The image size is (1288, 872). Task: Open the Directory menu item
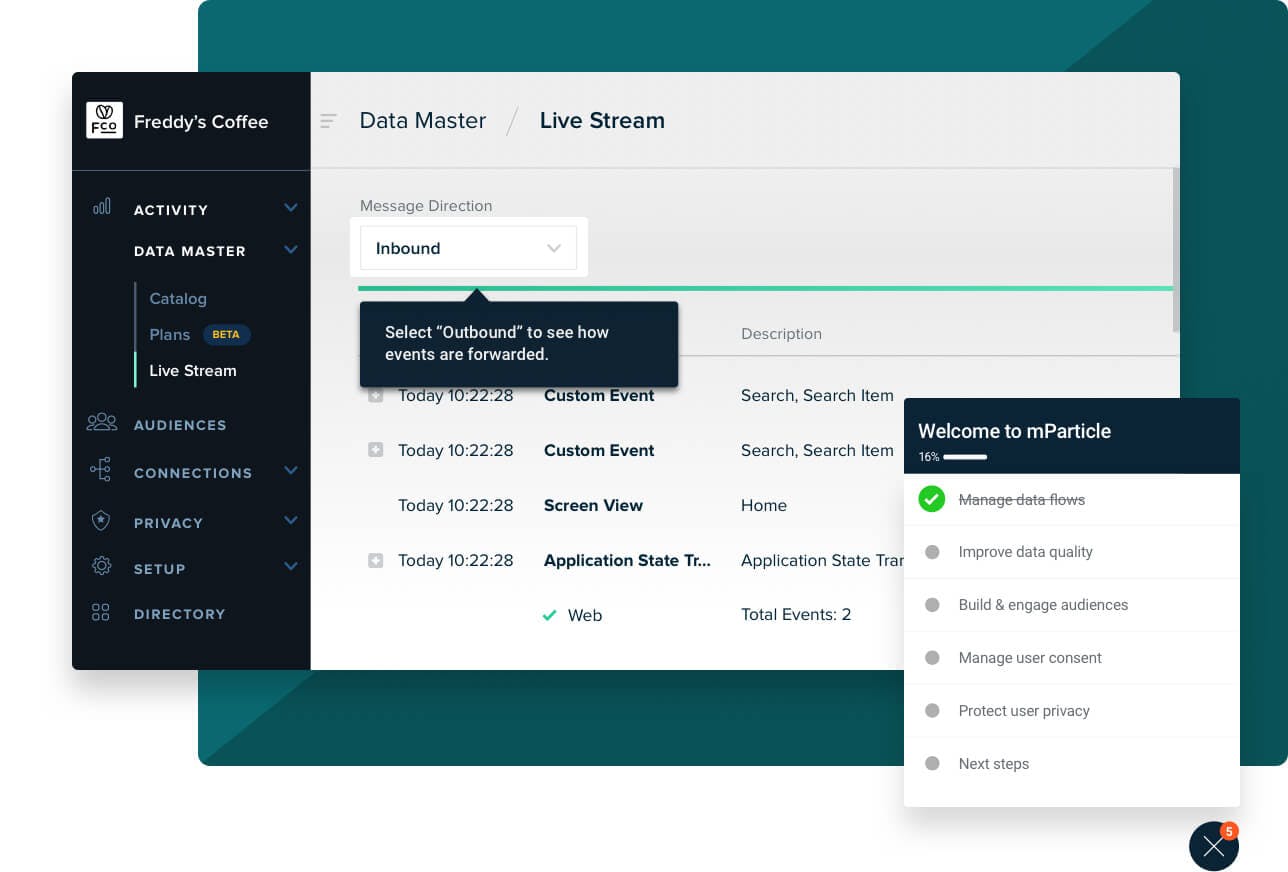pos(180,614)
